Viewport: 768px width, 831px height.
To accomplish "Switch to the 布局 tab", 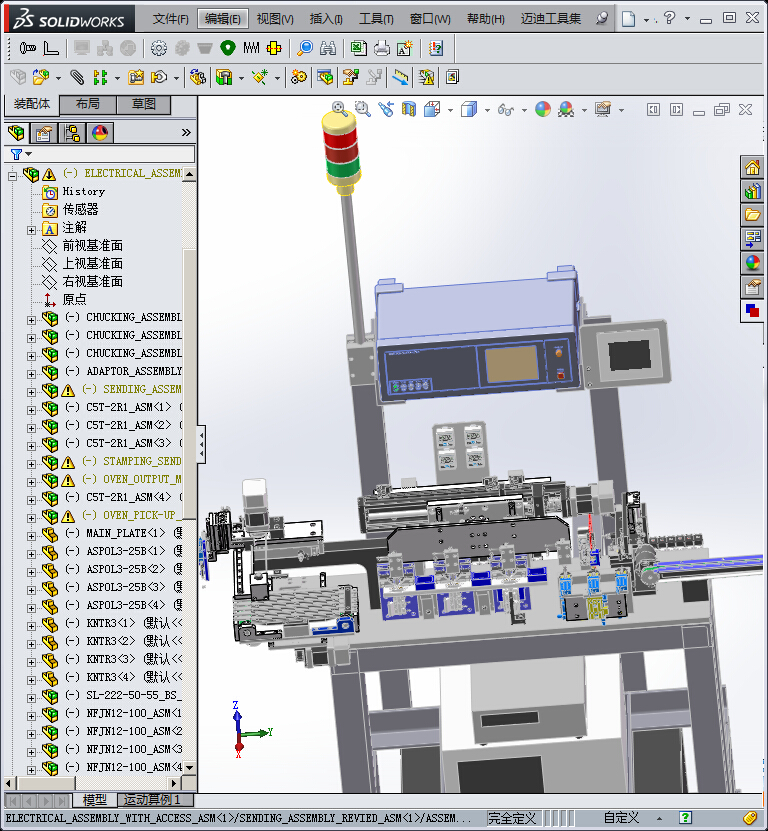I will tap(87, 104).
